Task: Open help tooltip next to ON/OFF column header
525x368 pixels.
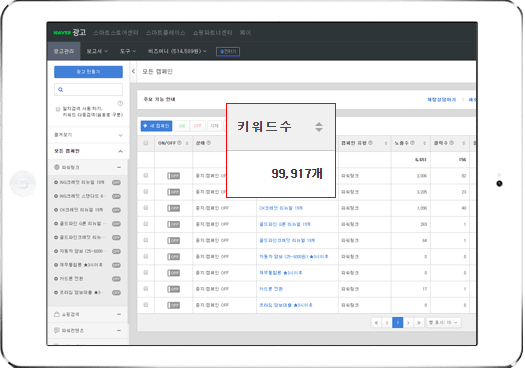Action: pos(179,143)
